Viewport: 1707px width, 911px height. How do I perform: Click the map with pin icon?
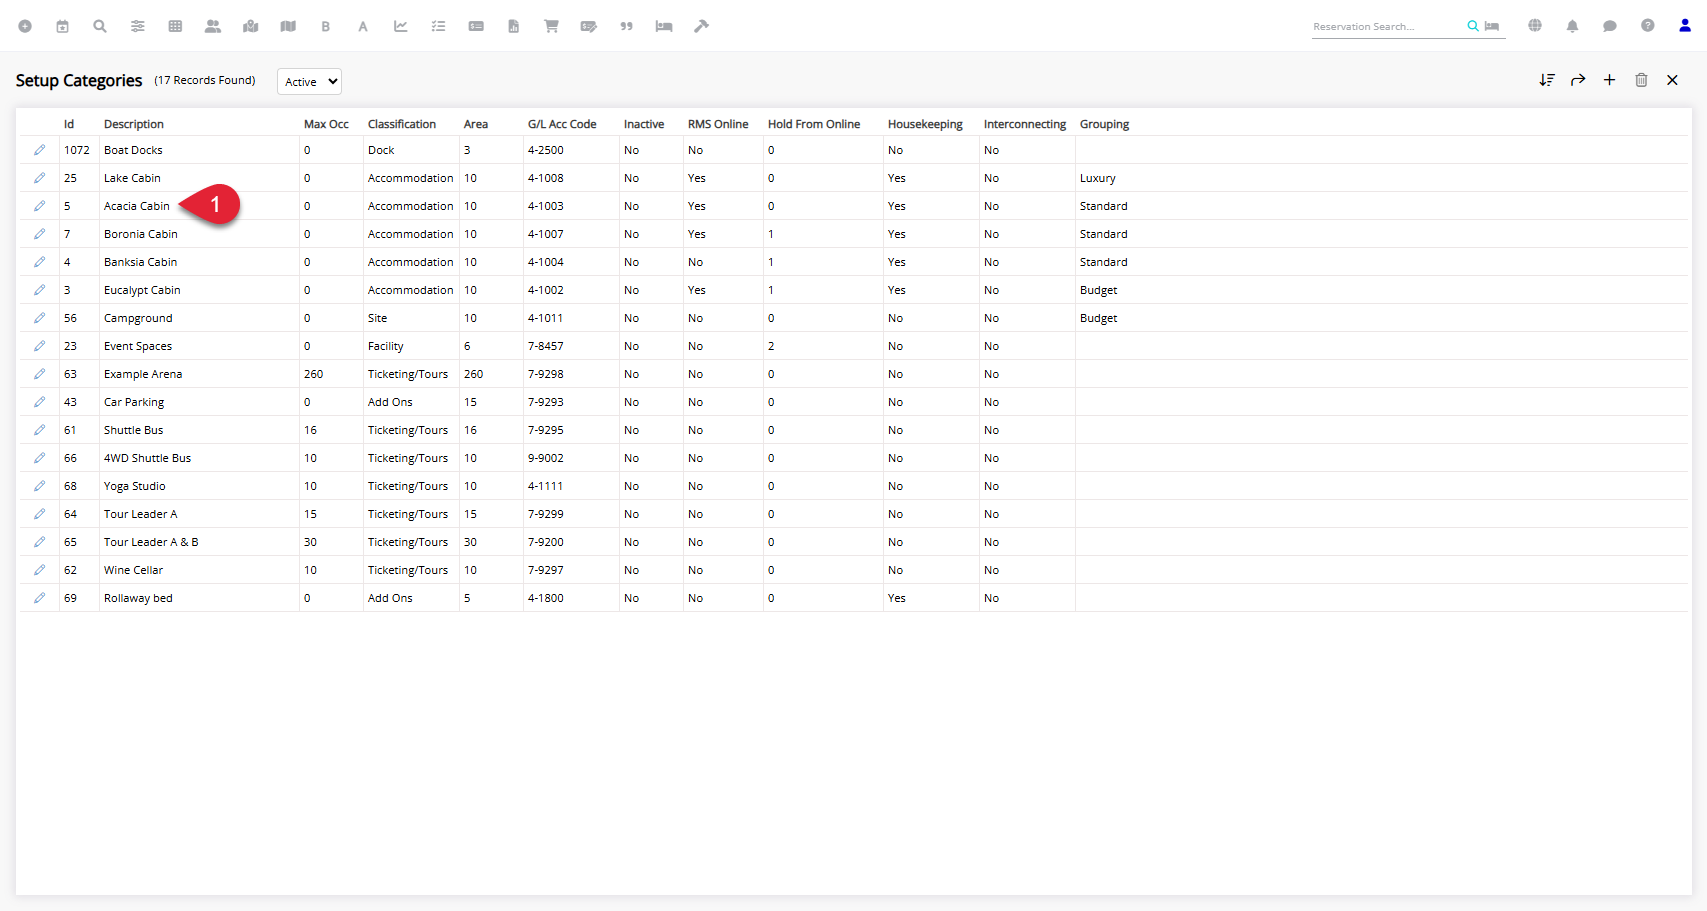250,26
